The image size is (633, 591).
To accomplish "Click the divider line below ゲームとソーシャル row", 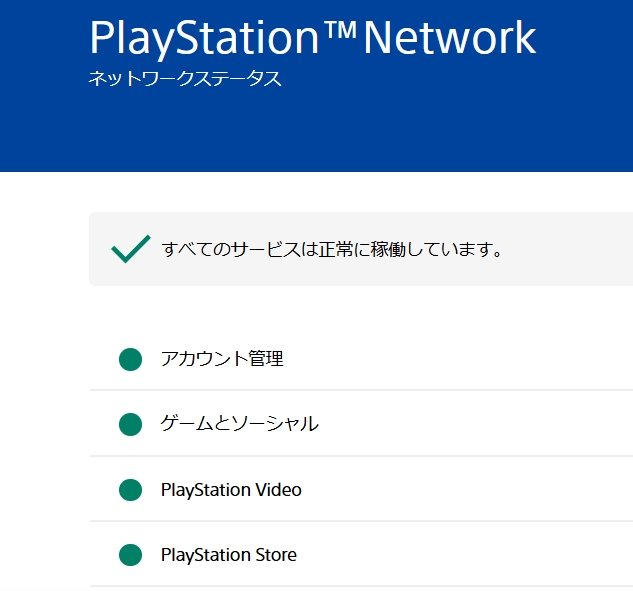I will [x=360, y=456].
